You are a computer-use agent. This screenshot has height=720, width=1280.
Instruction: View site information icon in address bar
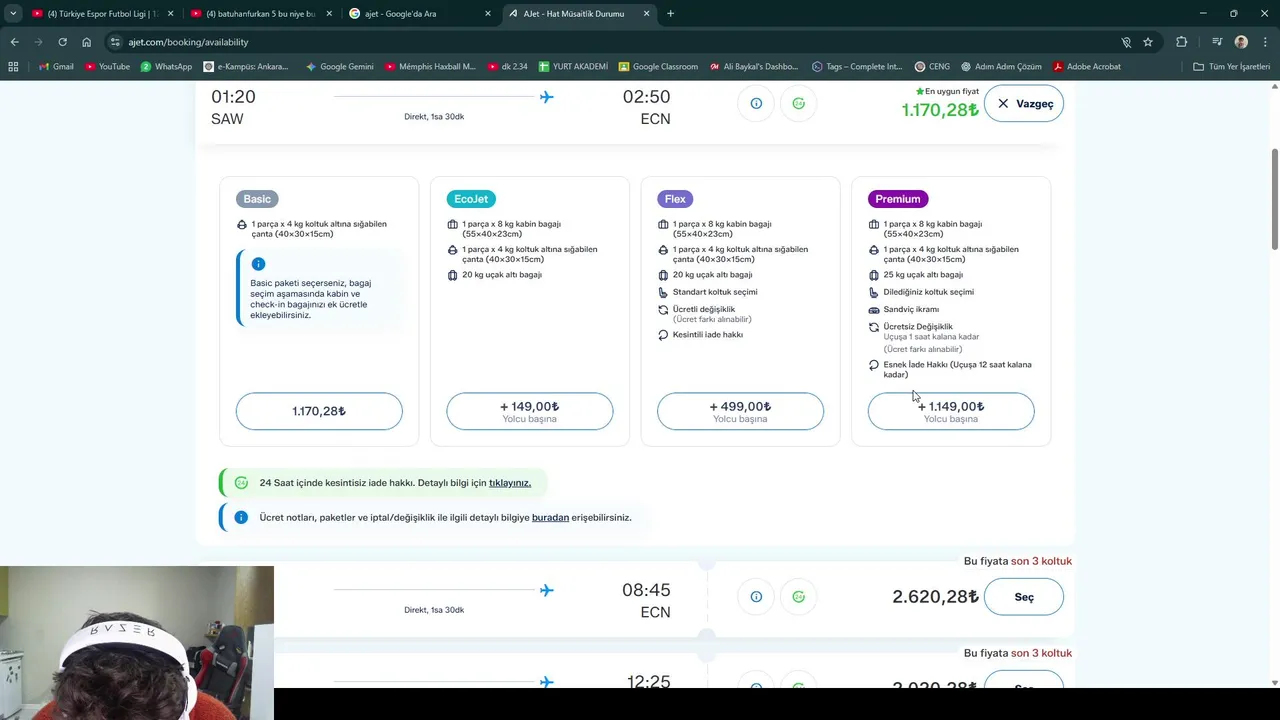pyautogui.click(x=115, y=42)
